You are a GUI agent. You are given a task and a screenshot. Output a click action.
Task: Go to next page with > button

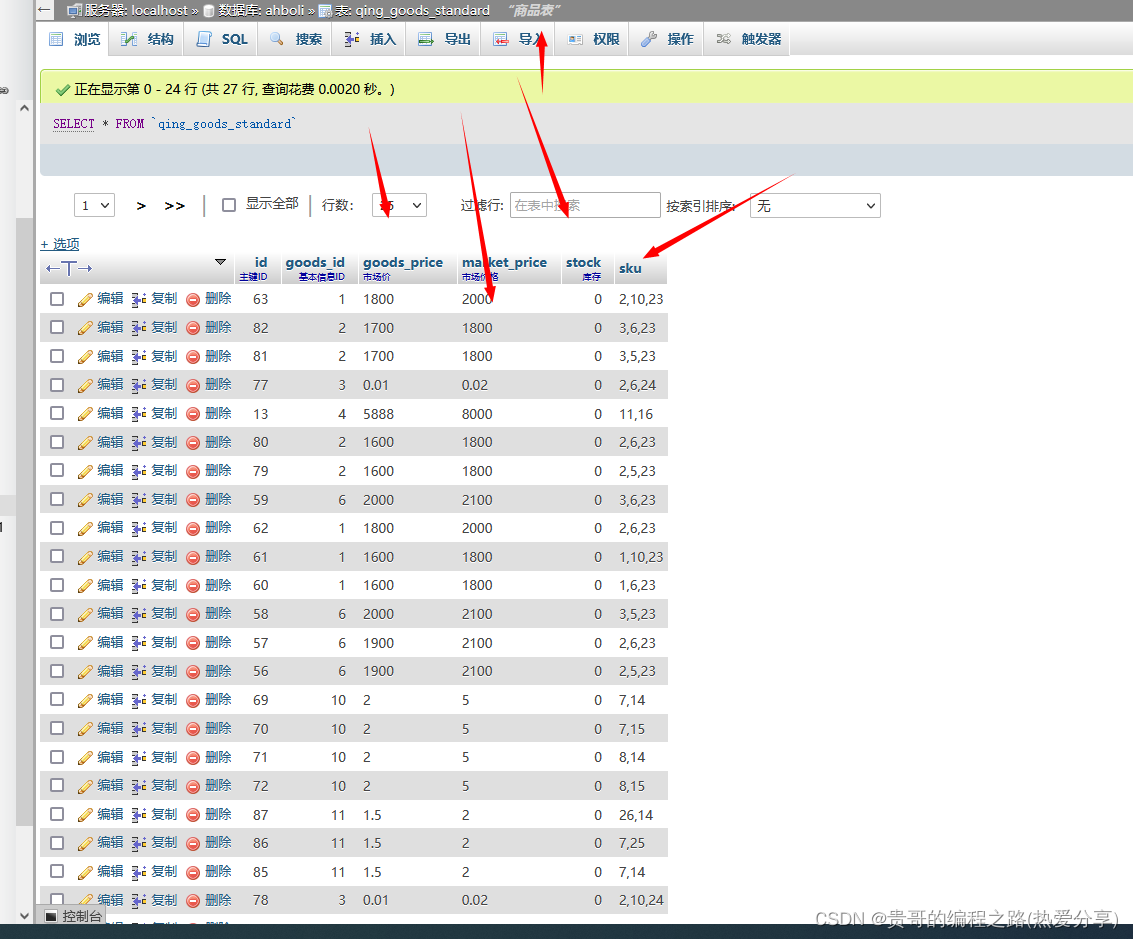tap(141, 206)
